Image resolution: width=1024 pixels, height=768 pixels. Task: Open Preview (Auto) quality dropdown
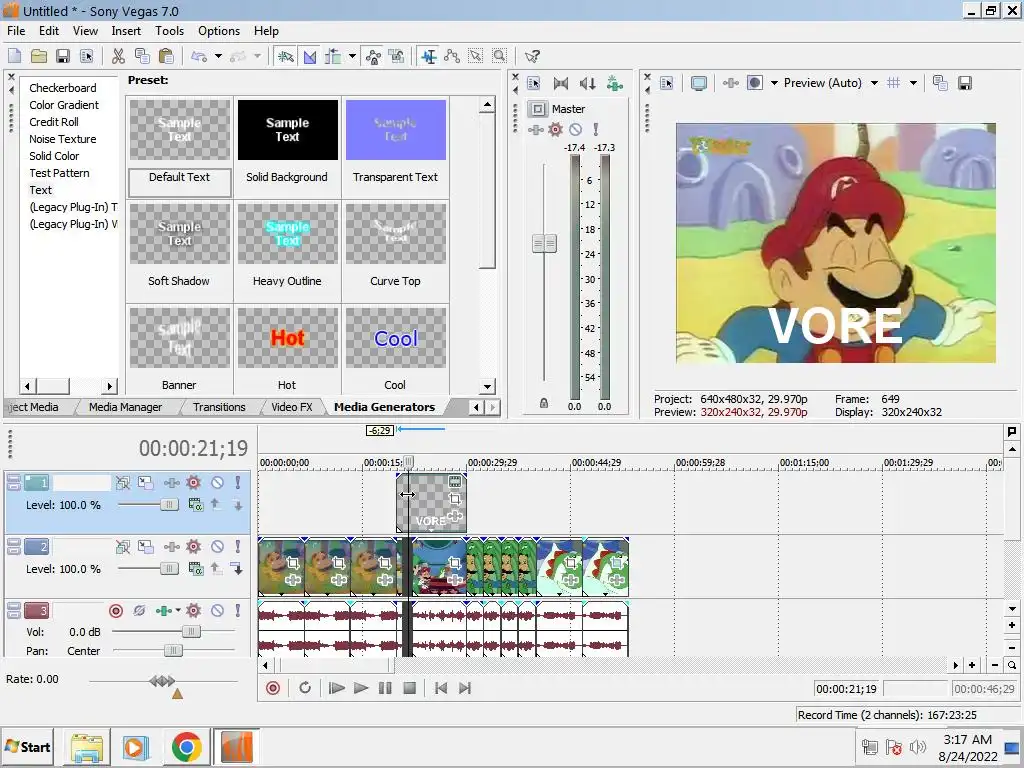[x=874, y=83]
